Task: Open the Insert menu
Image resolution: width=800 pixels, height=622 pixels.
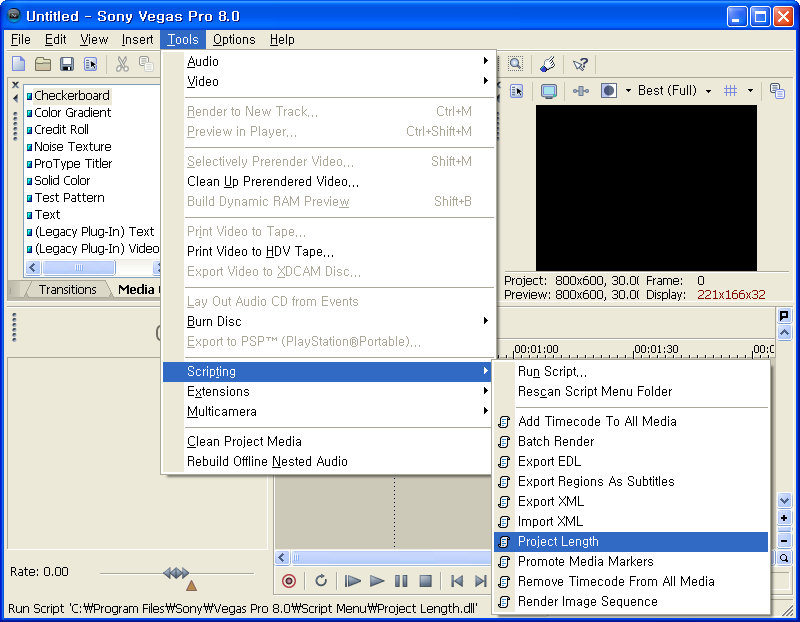Action: (137, 40)
